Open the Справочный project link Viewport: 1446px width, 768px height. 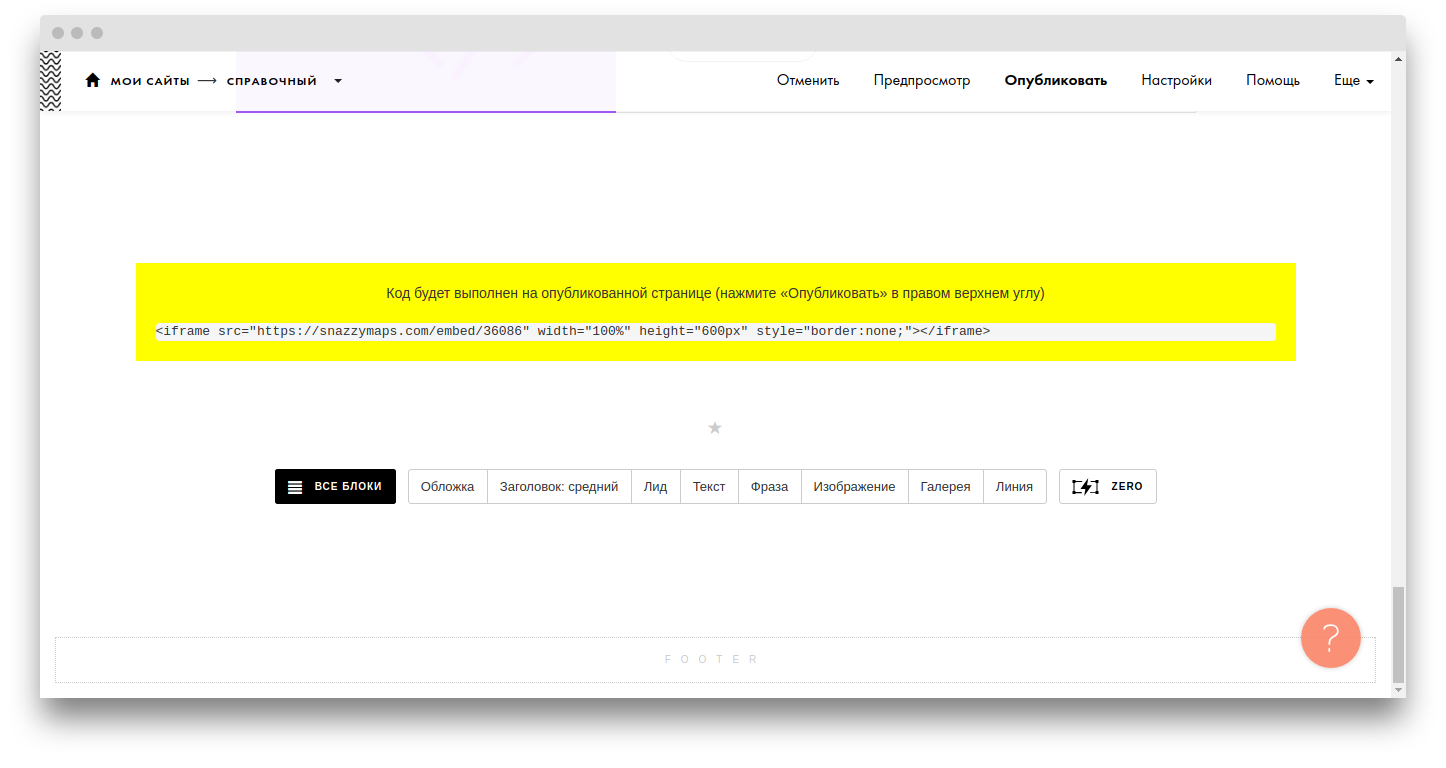(272, 81)
